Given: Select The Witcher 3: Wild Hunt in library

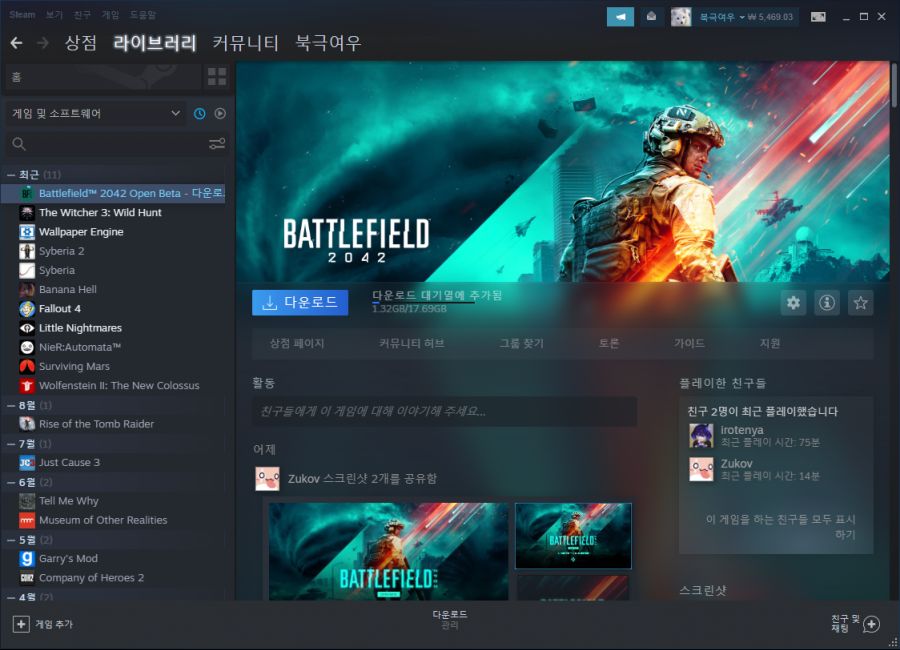Looking at the screenshot, I should (x=100, y=213).
